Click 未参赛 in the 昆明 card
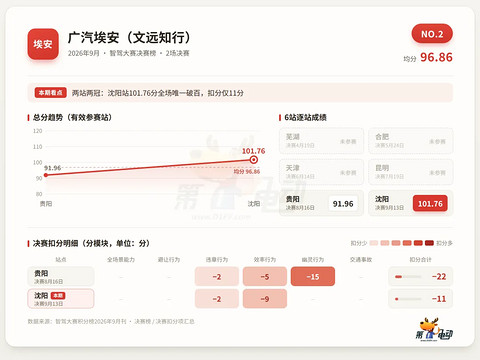This screenshot has width=480, height=360. click(437, 173)
